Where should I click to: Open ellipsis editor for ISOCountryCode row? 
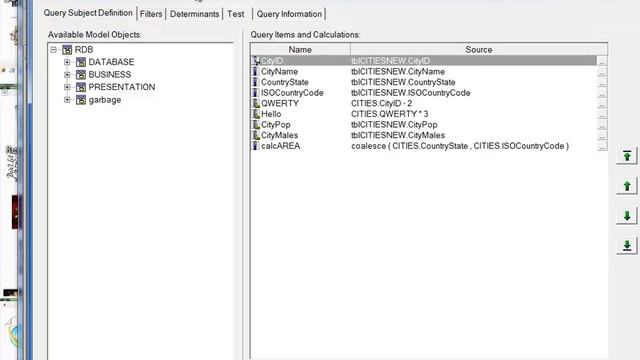point(602,93)
